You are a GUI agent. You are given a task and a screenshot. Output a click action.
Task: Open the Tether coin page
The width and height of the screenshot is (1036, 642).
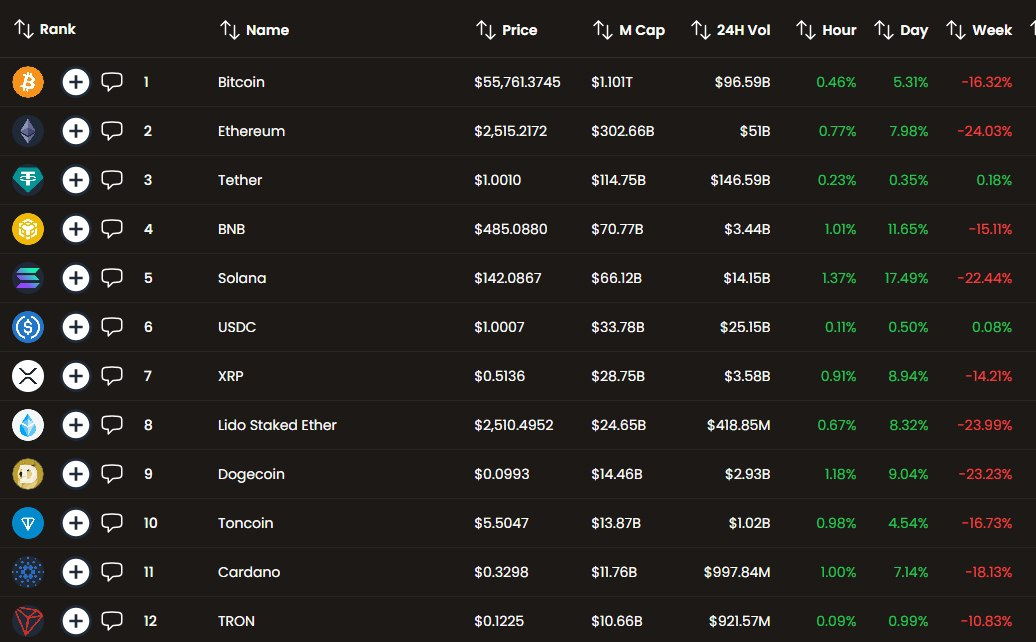(x=240, y=180)
